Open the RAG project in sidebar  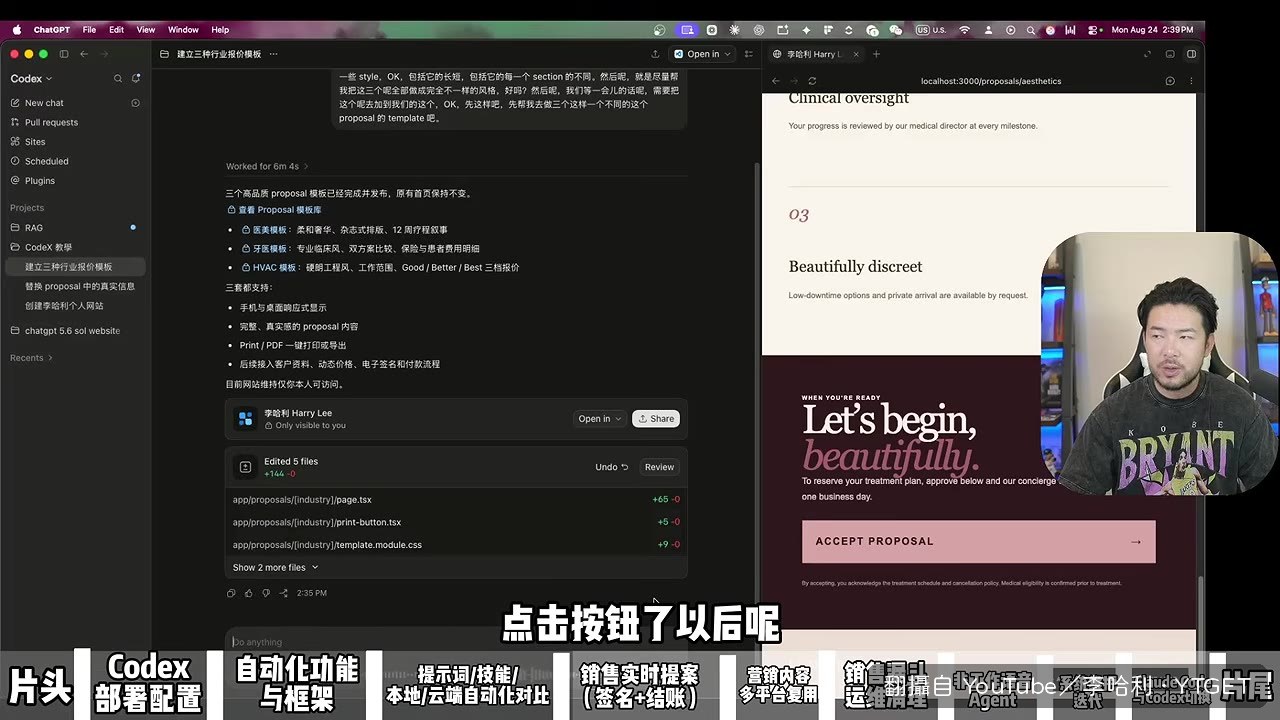75,228
